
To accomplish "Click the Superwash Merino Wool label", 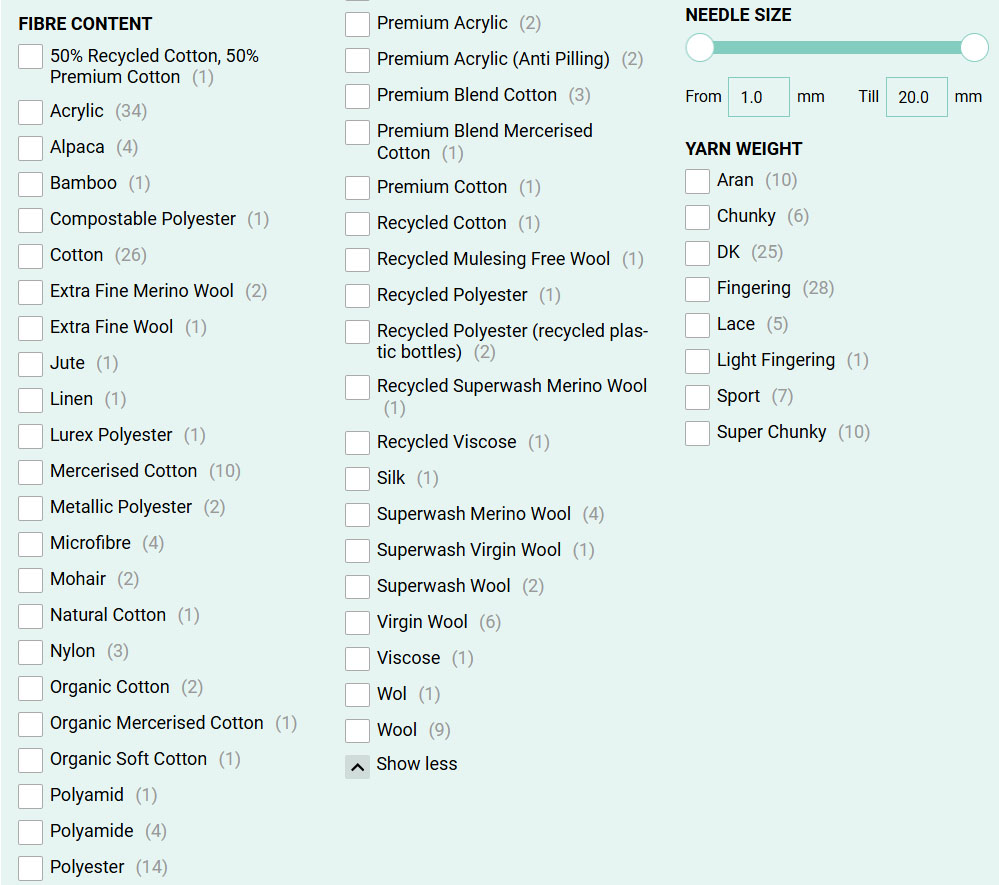I will coord(473,514).
